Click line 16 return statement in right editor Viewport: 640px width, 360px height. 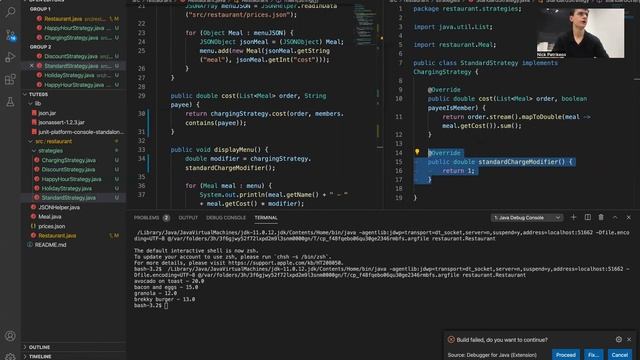click(458, 171)
